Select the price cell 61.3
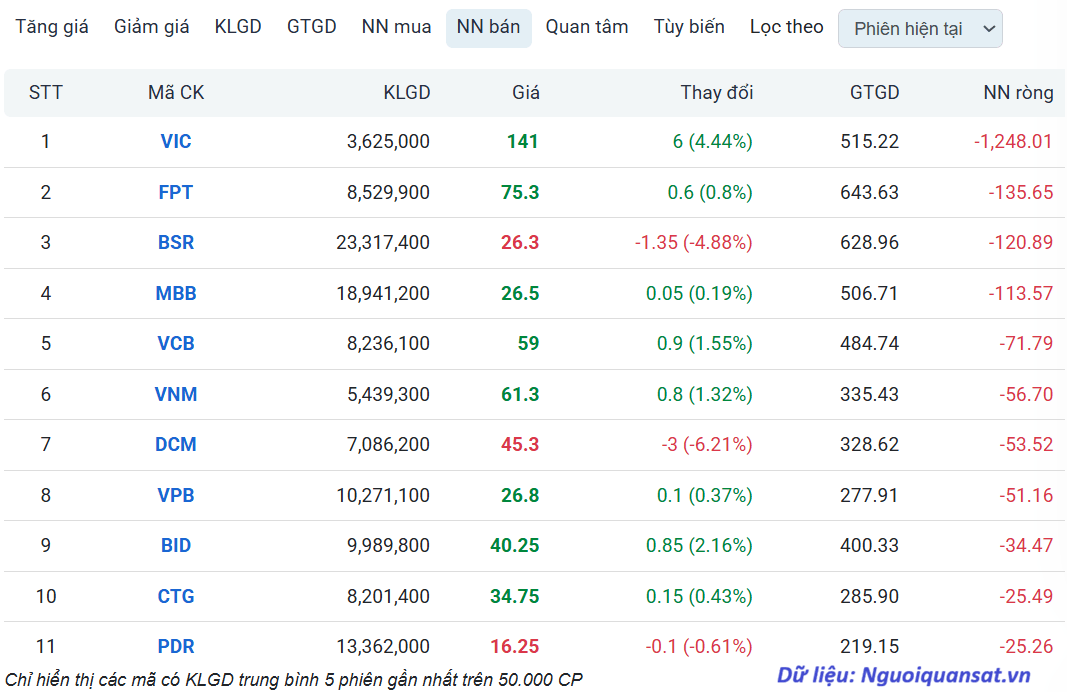1067x692 pixels. click(x=520, y=394)
